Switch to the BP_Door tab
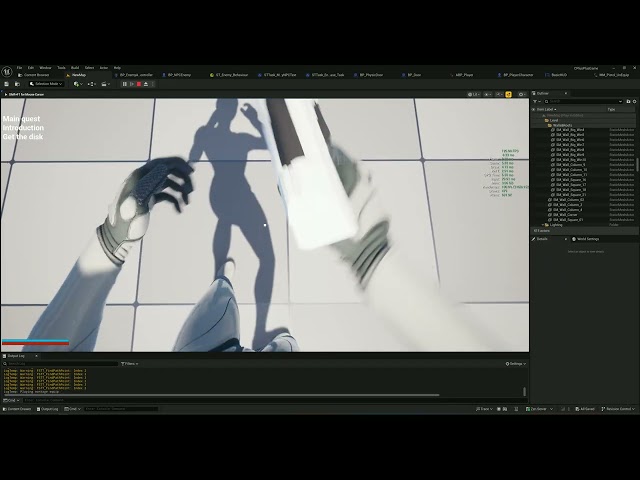Viewport: 640px width, 480px height. pos(414,75)
